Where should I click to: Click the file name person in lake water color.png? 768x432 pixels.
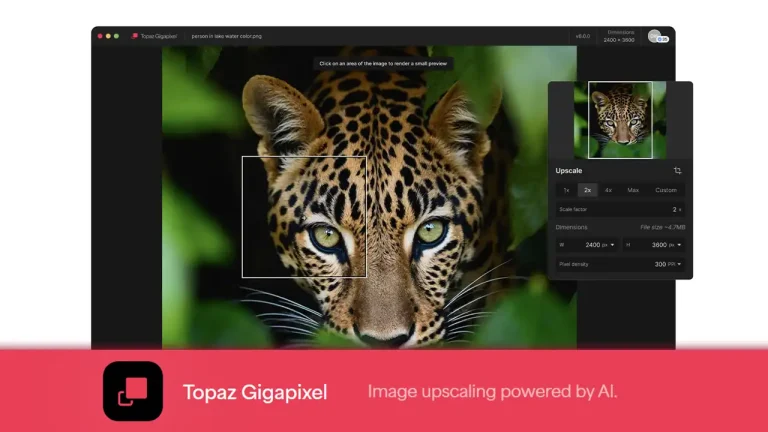226,36
